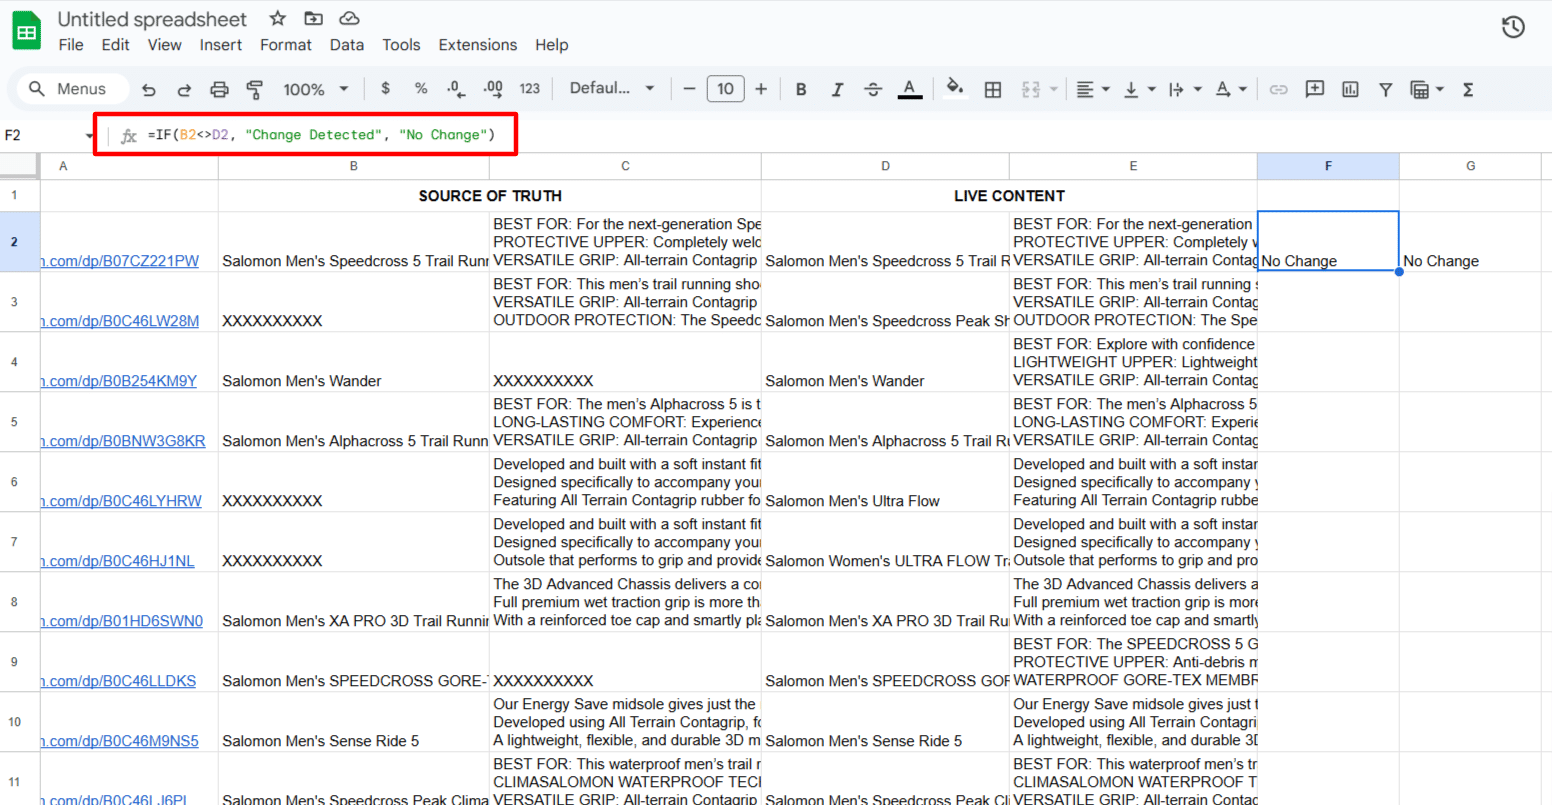Open the Extensions menu
The width and height of the screenshot is (1552, 805).
477,45
